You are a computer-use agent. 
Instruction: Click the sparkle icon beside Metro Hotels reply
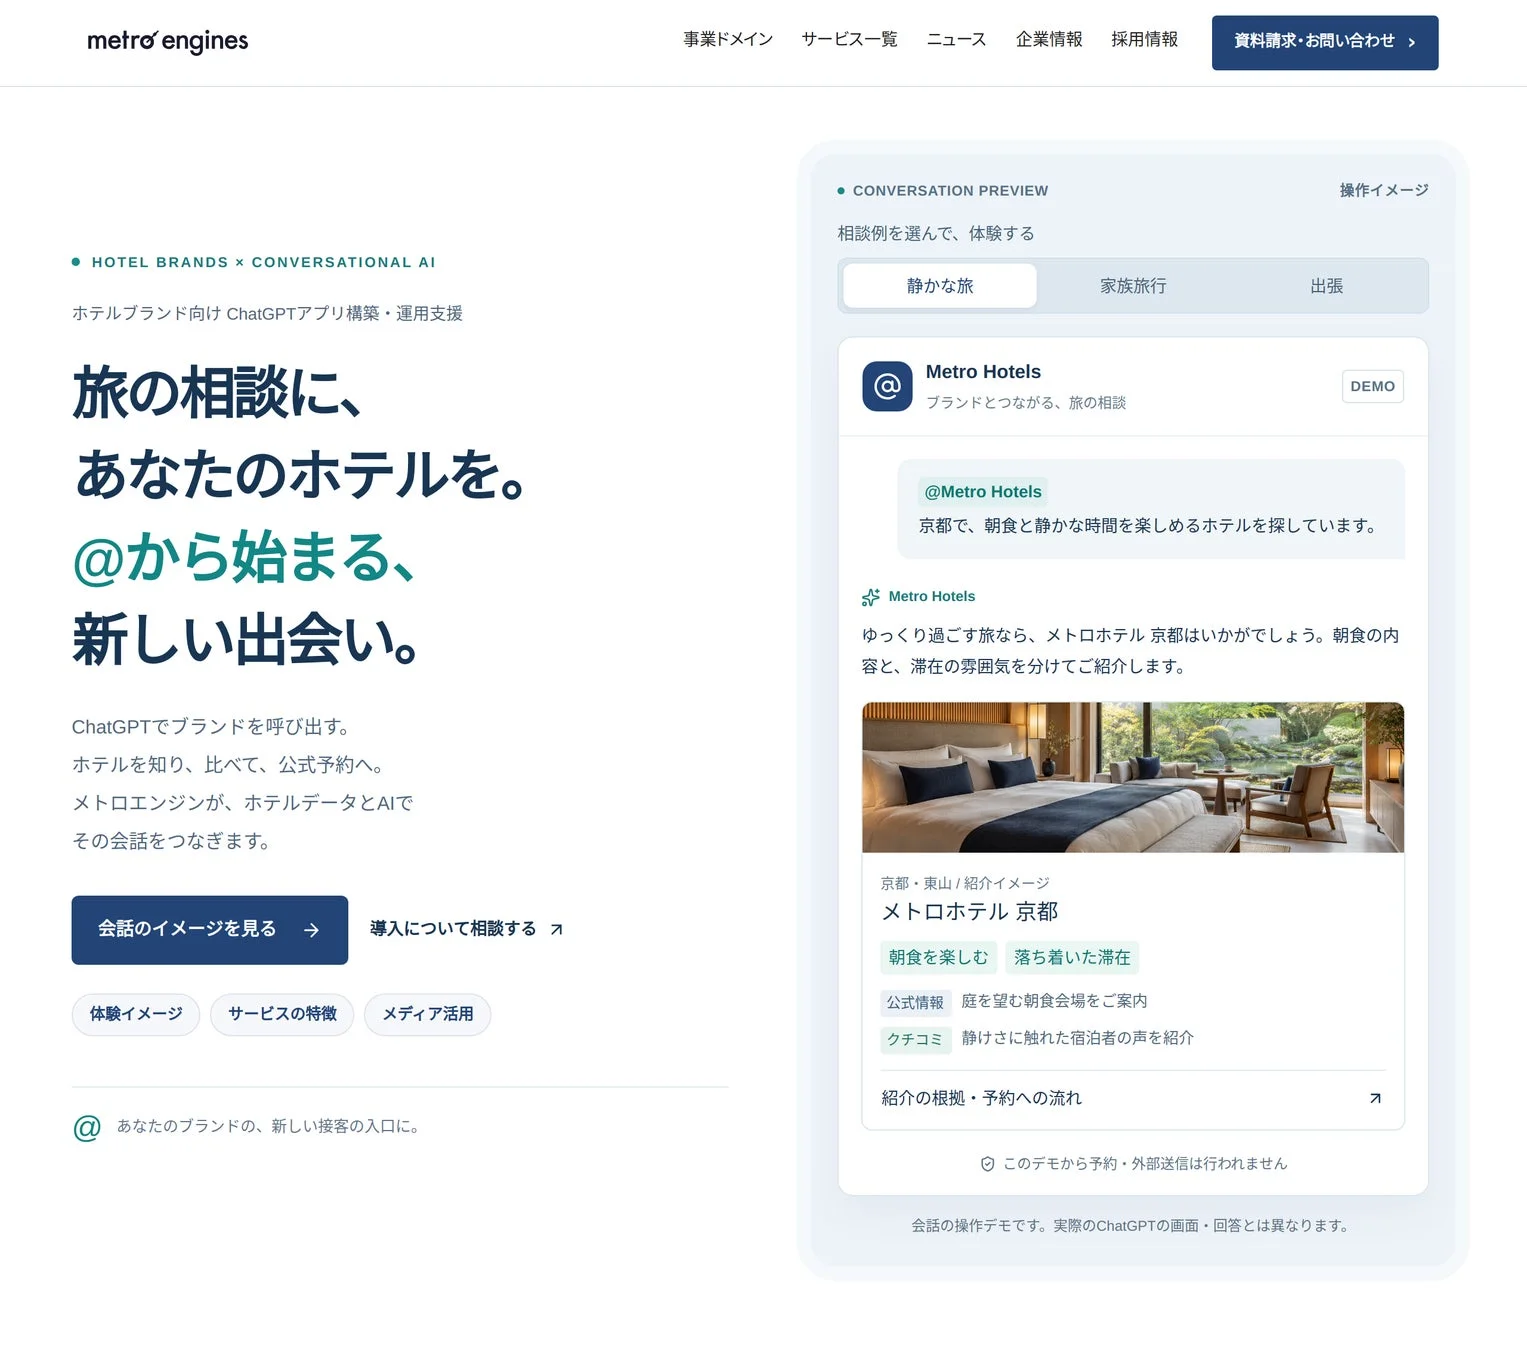(871, 597)
